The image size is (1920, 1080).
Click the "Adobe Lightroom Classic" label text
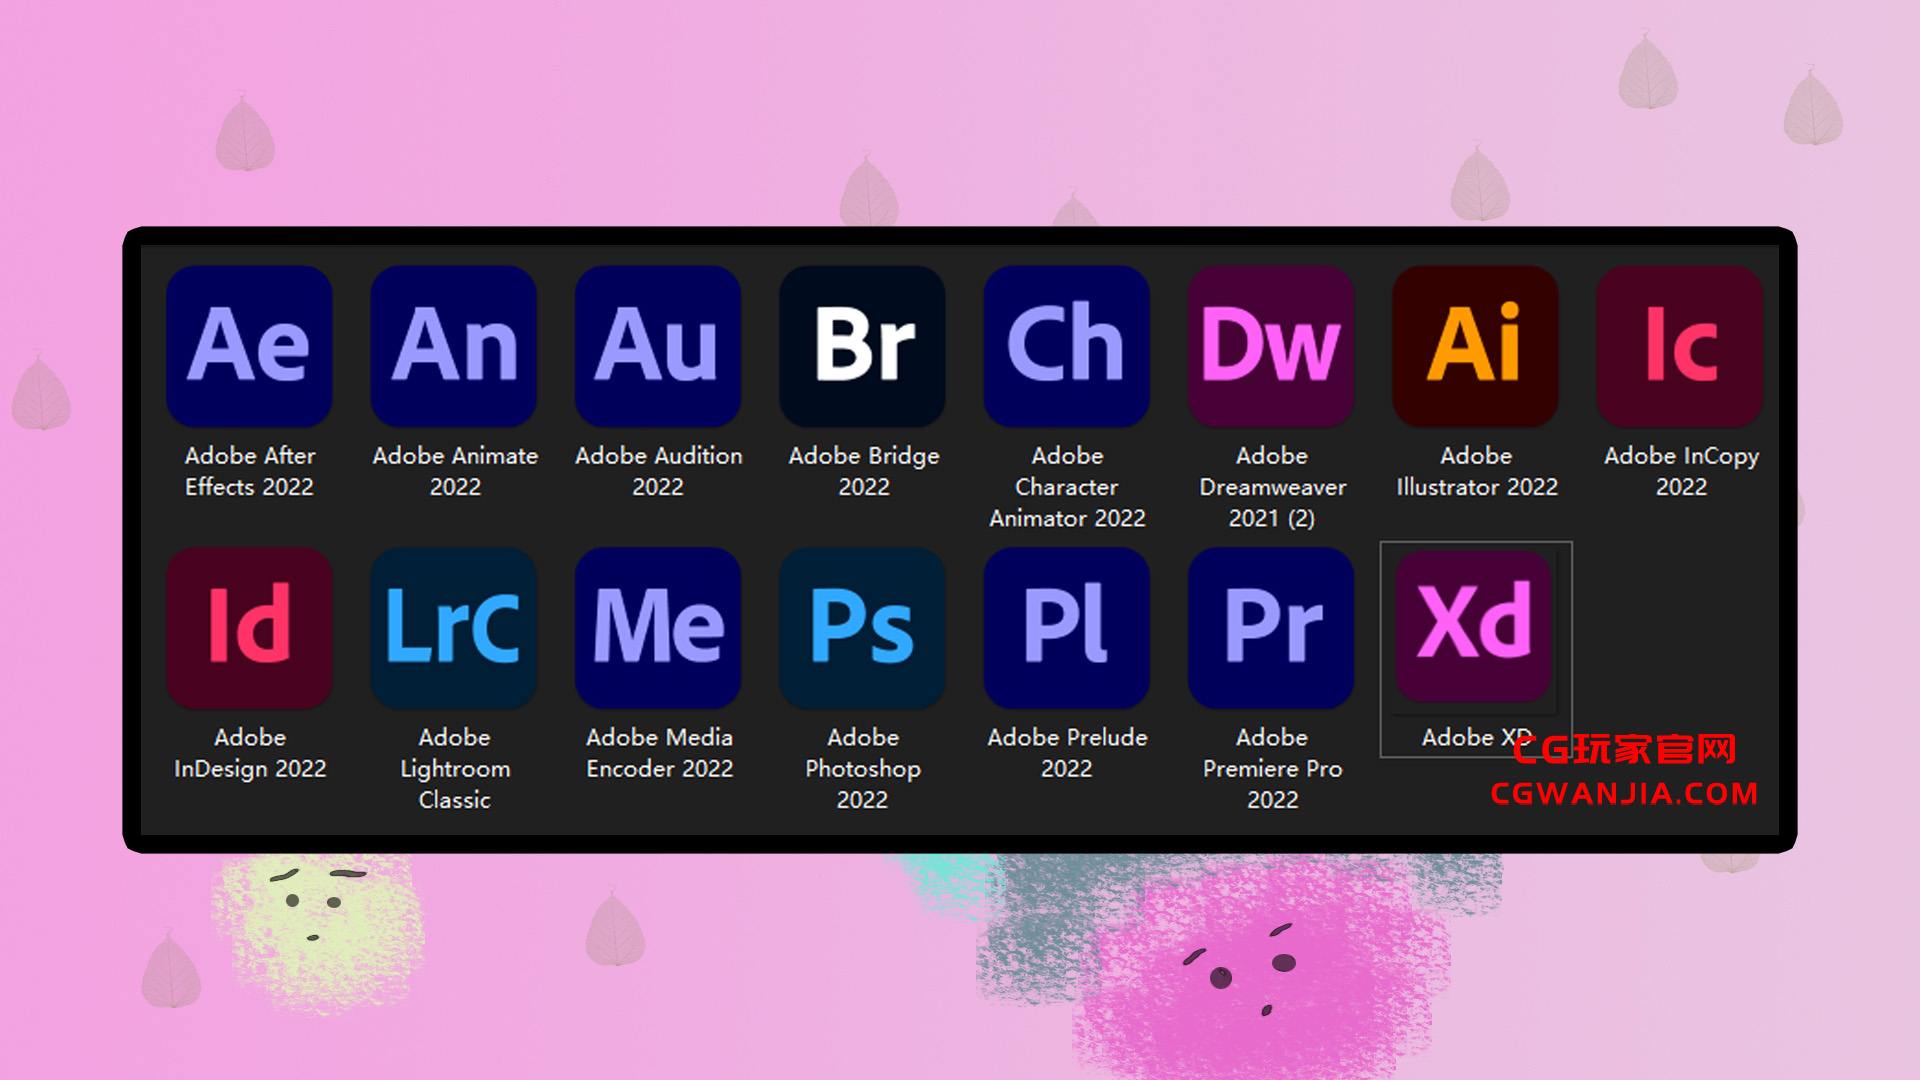(455, 768)
